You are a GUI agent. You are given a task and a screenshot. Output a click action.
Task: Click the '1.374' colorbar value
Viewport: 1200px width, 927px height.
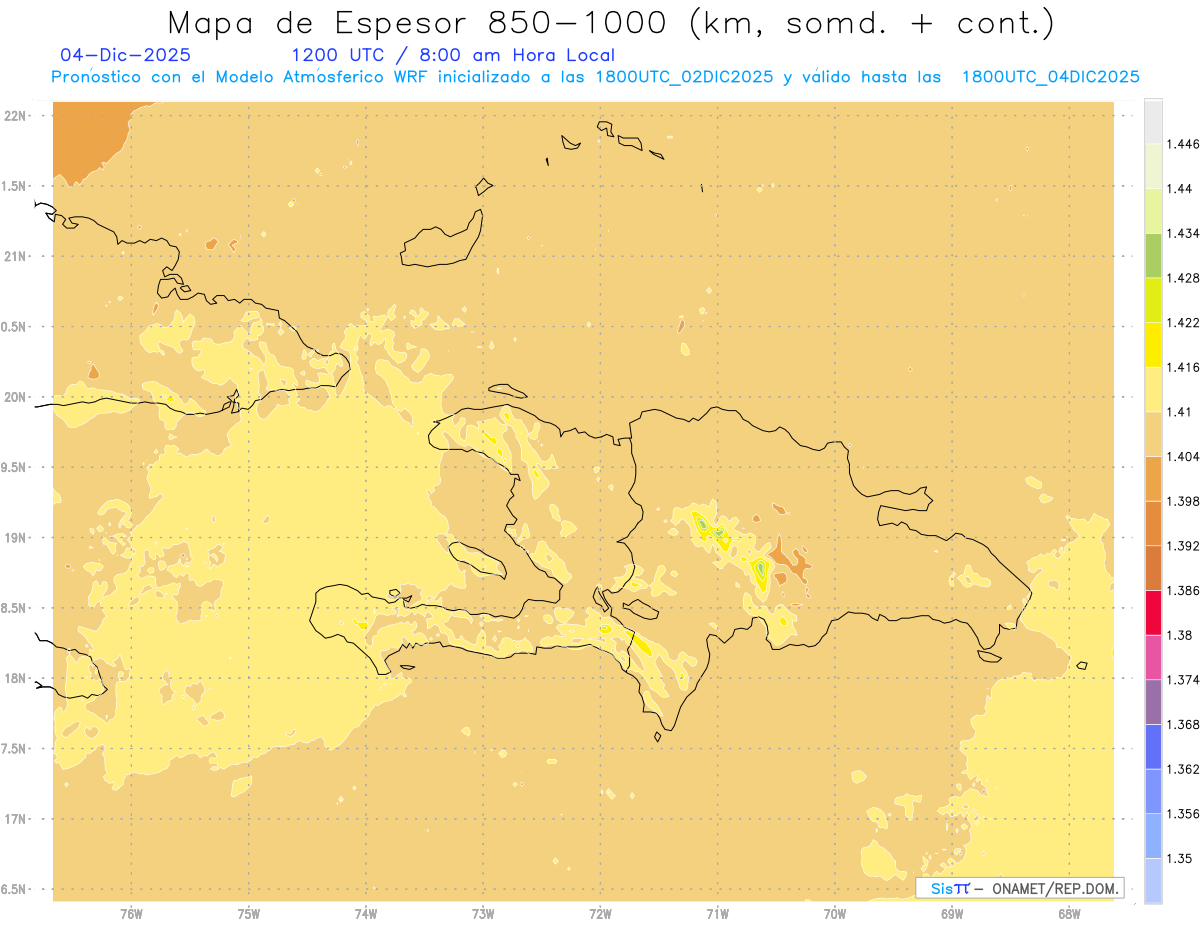coord(1182,679)
